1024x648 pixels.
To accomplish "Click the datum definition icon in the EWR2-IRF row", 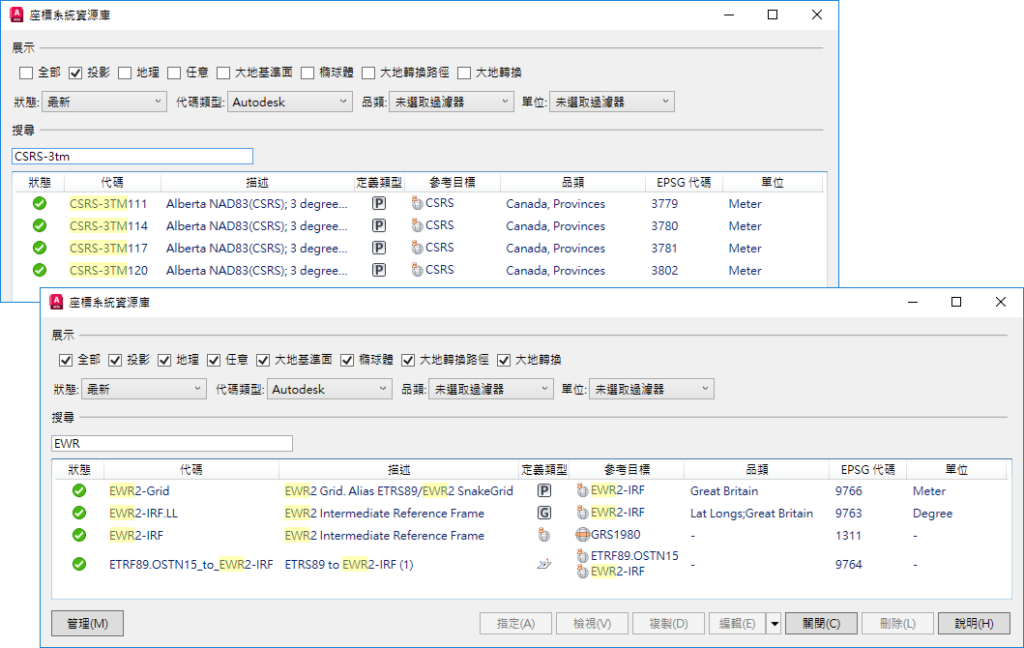I will pyautogui.click(x=543, y=534).
